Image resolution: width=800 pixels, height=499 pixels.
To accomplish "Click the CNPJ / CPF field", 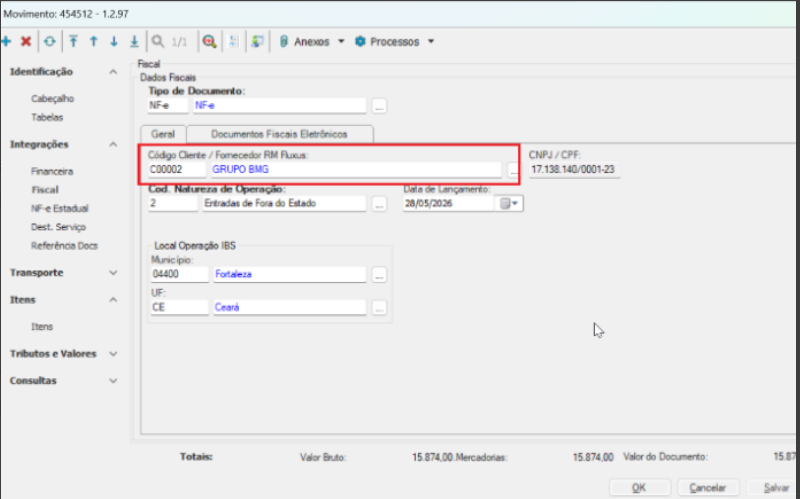I will point(574,169).
